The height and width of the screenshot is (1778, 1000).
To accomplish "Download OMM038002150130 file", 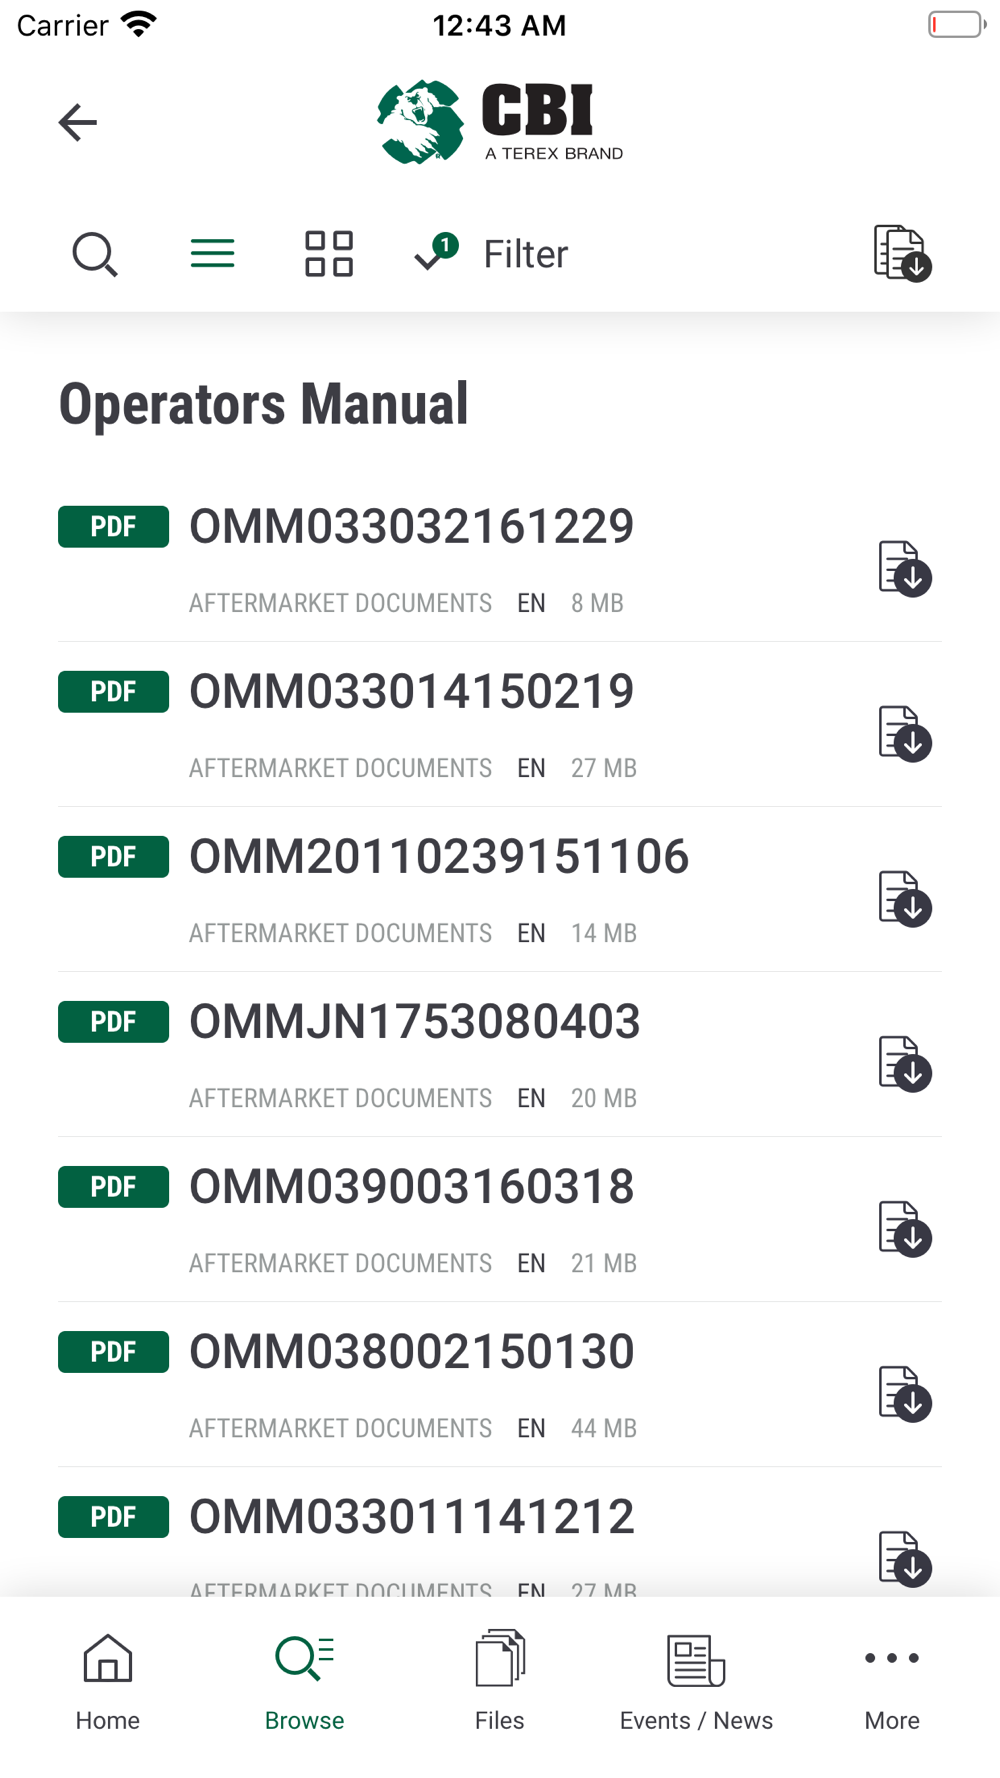I will (905, 1394).
